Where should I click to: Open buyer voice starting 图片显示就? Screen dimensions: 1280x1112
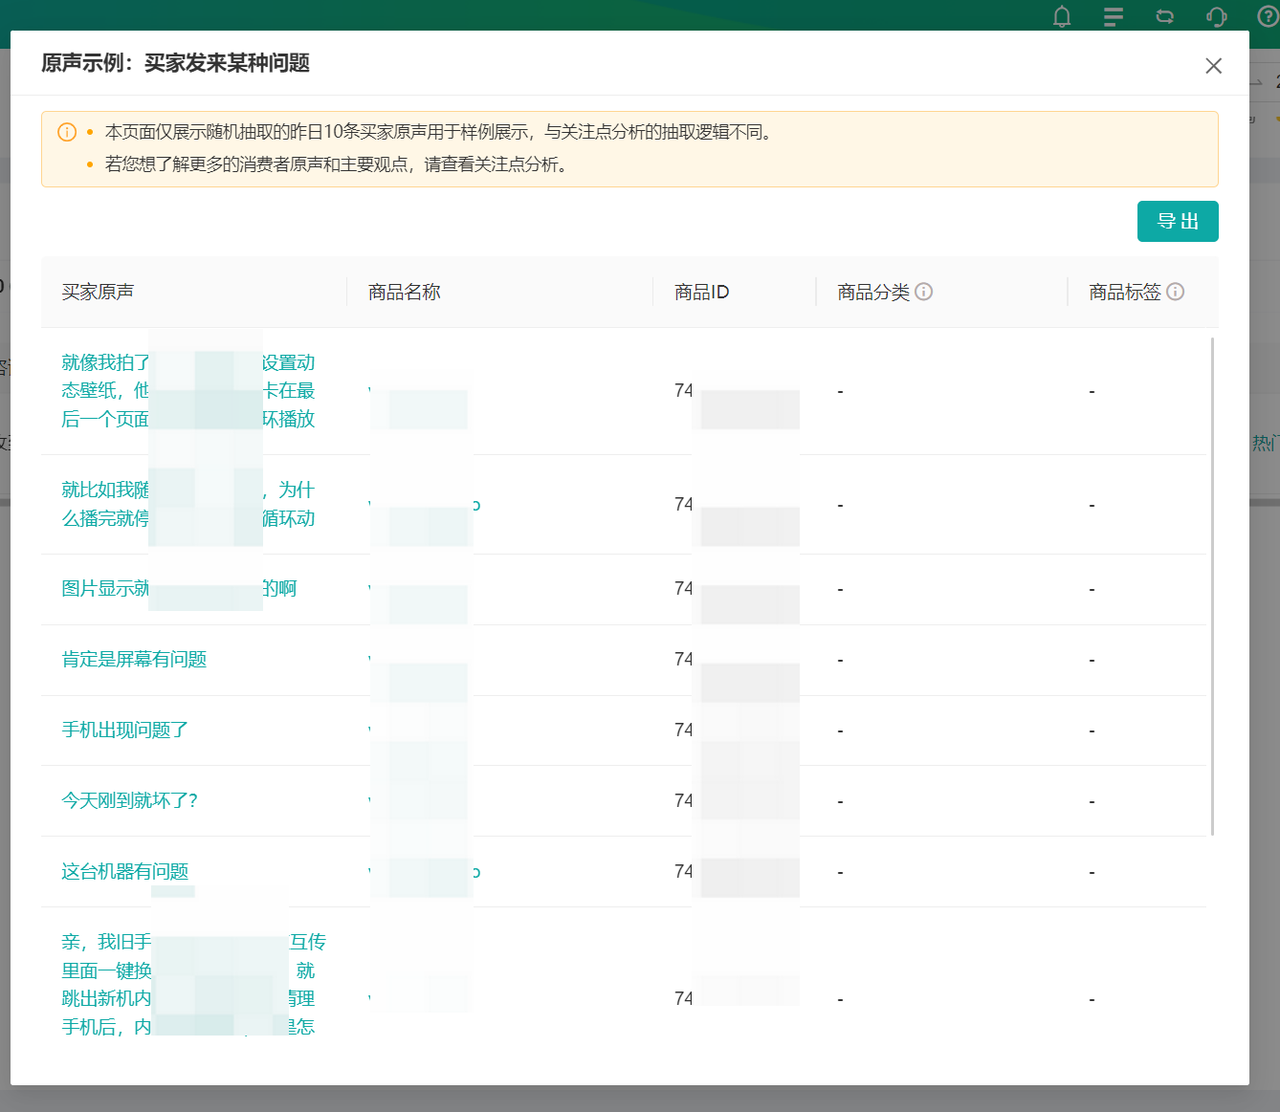[x=179, y=589]
